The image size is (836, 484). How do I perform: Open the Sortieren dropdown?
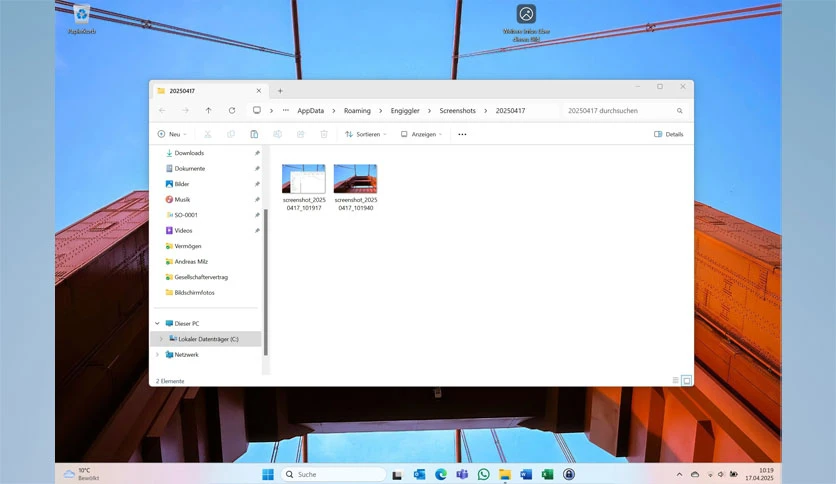coord(366,134)
